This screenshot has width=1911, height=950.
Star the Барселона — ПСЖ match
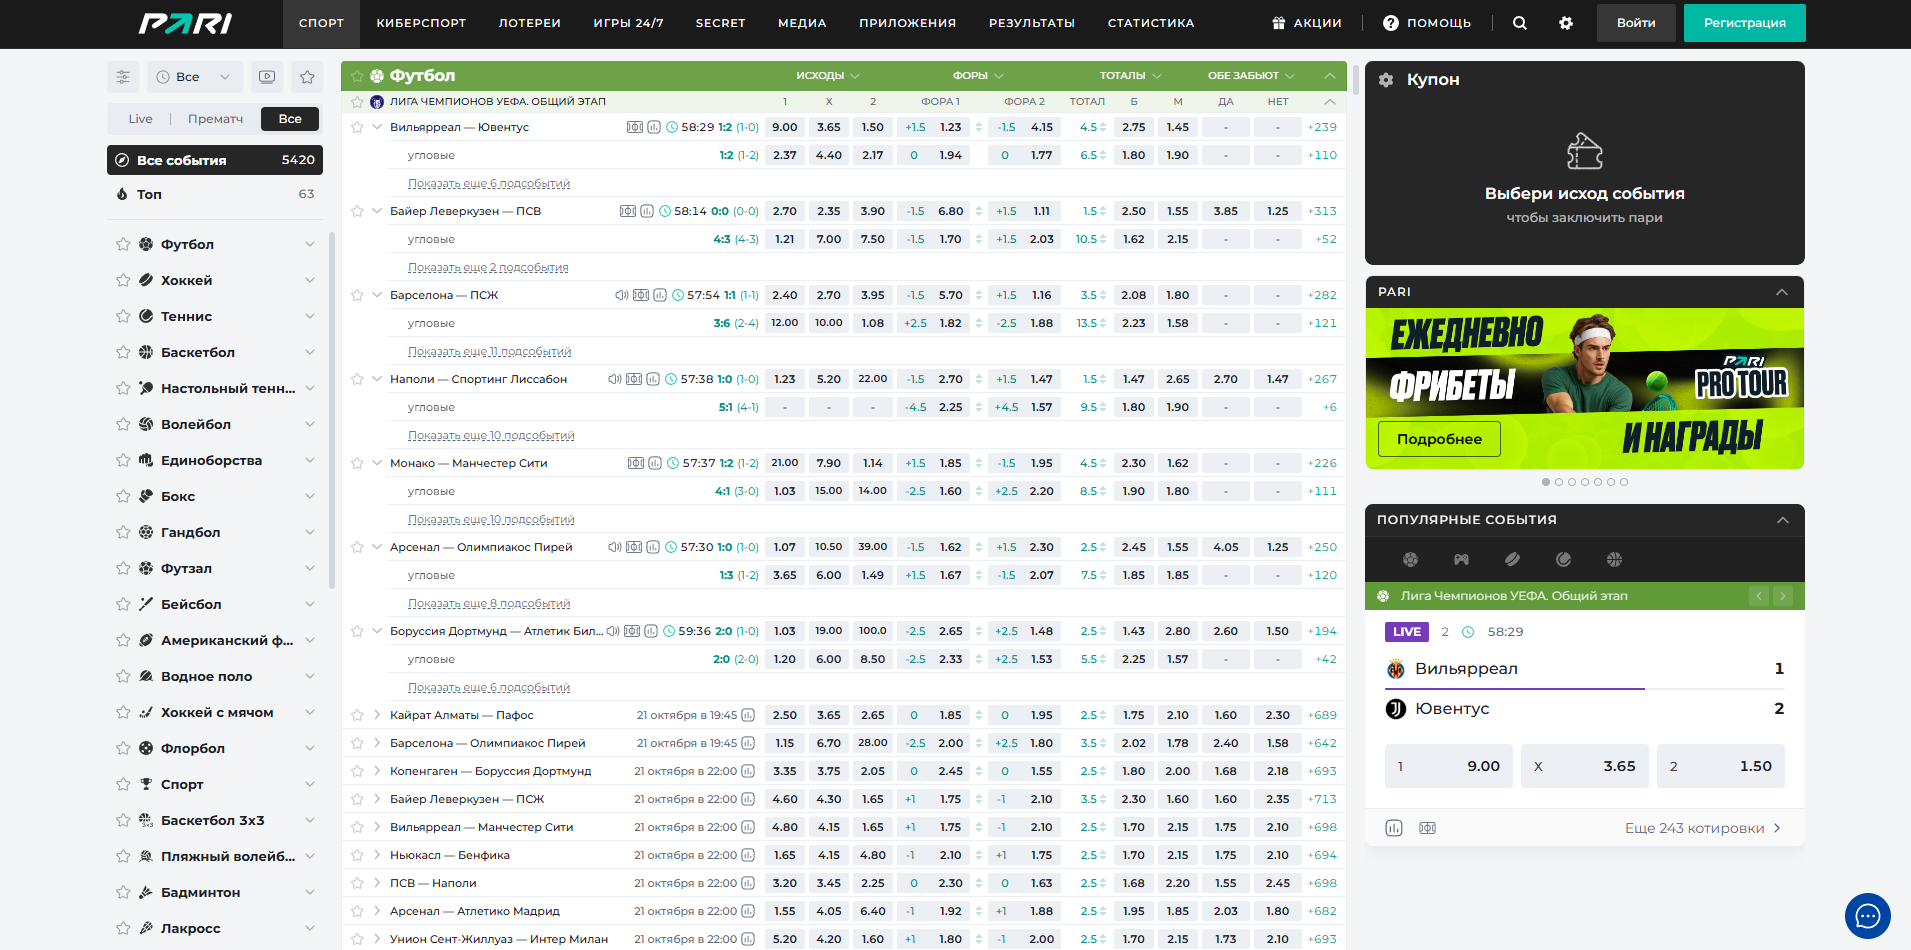pos(357,296)
